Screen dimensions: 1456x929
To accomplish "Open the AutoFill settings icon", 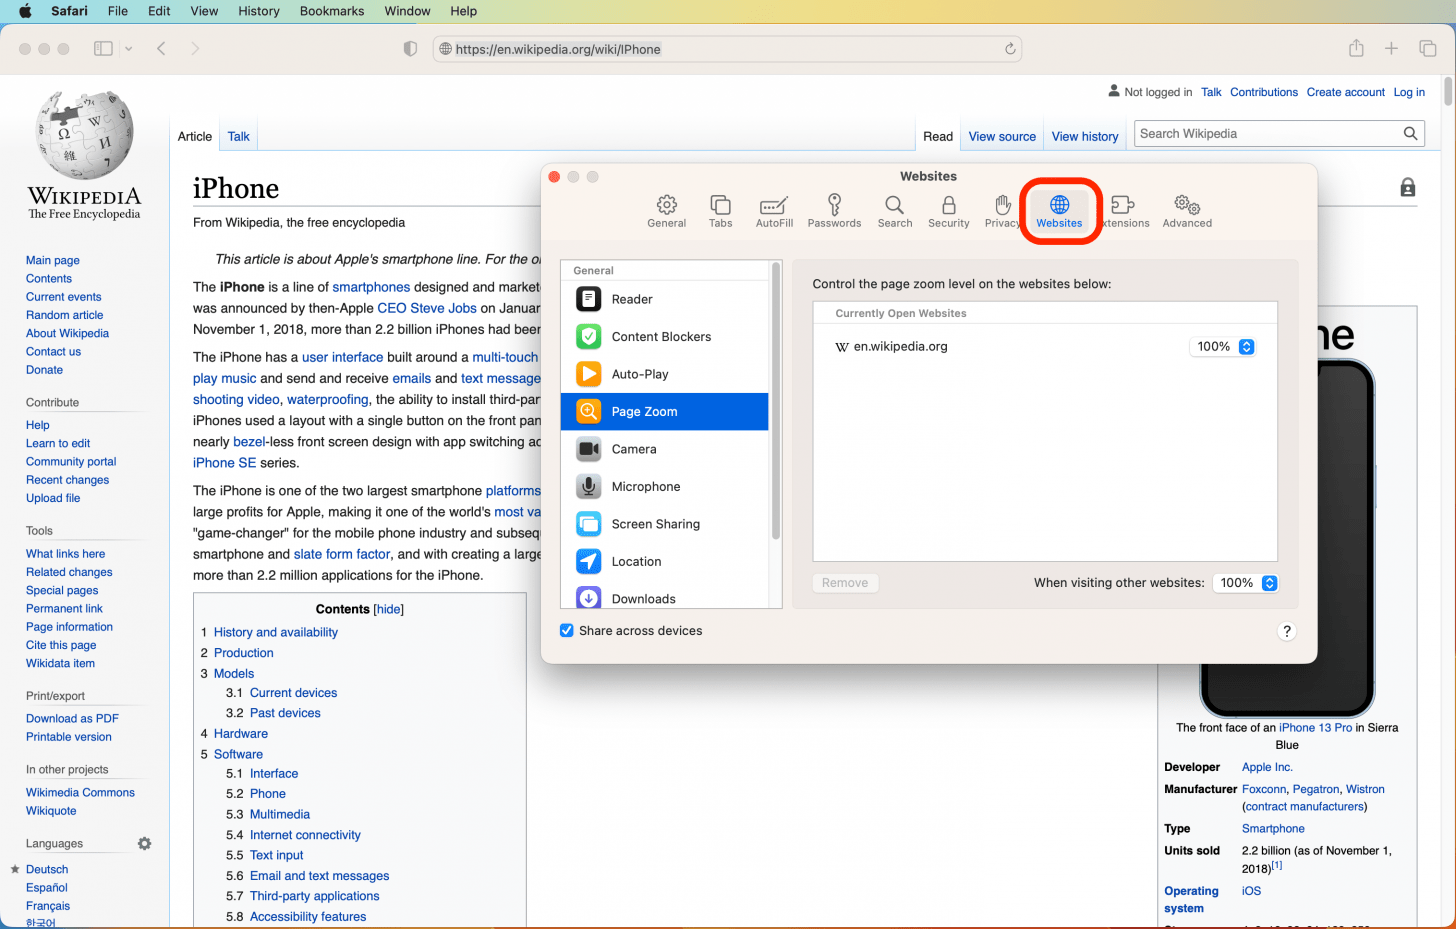I will (x=774, y=210).
